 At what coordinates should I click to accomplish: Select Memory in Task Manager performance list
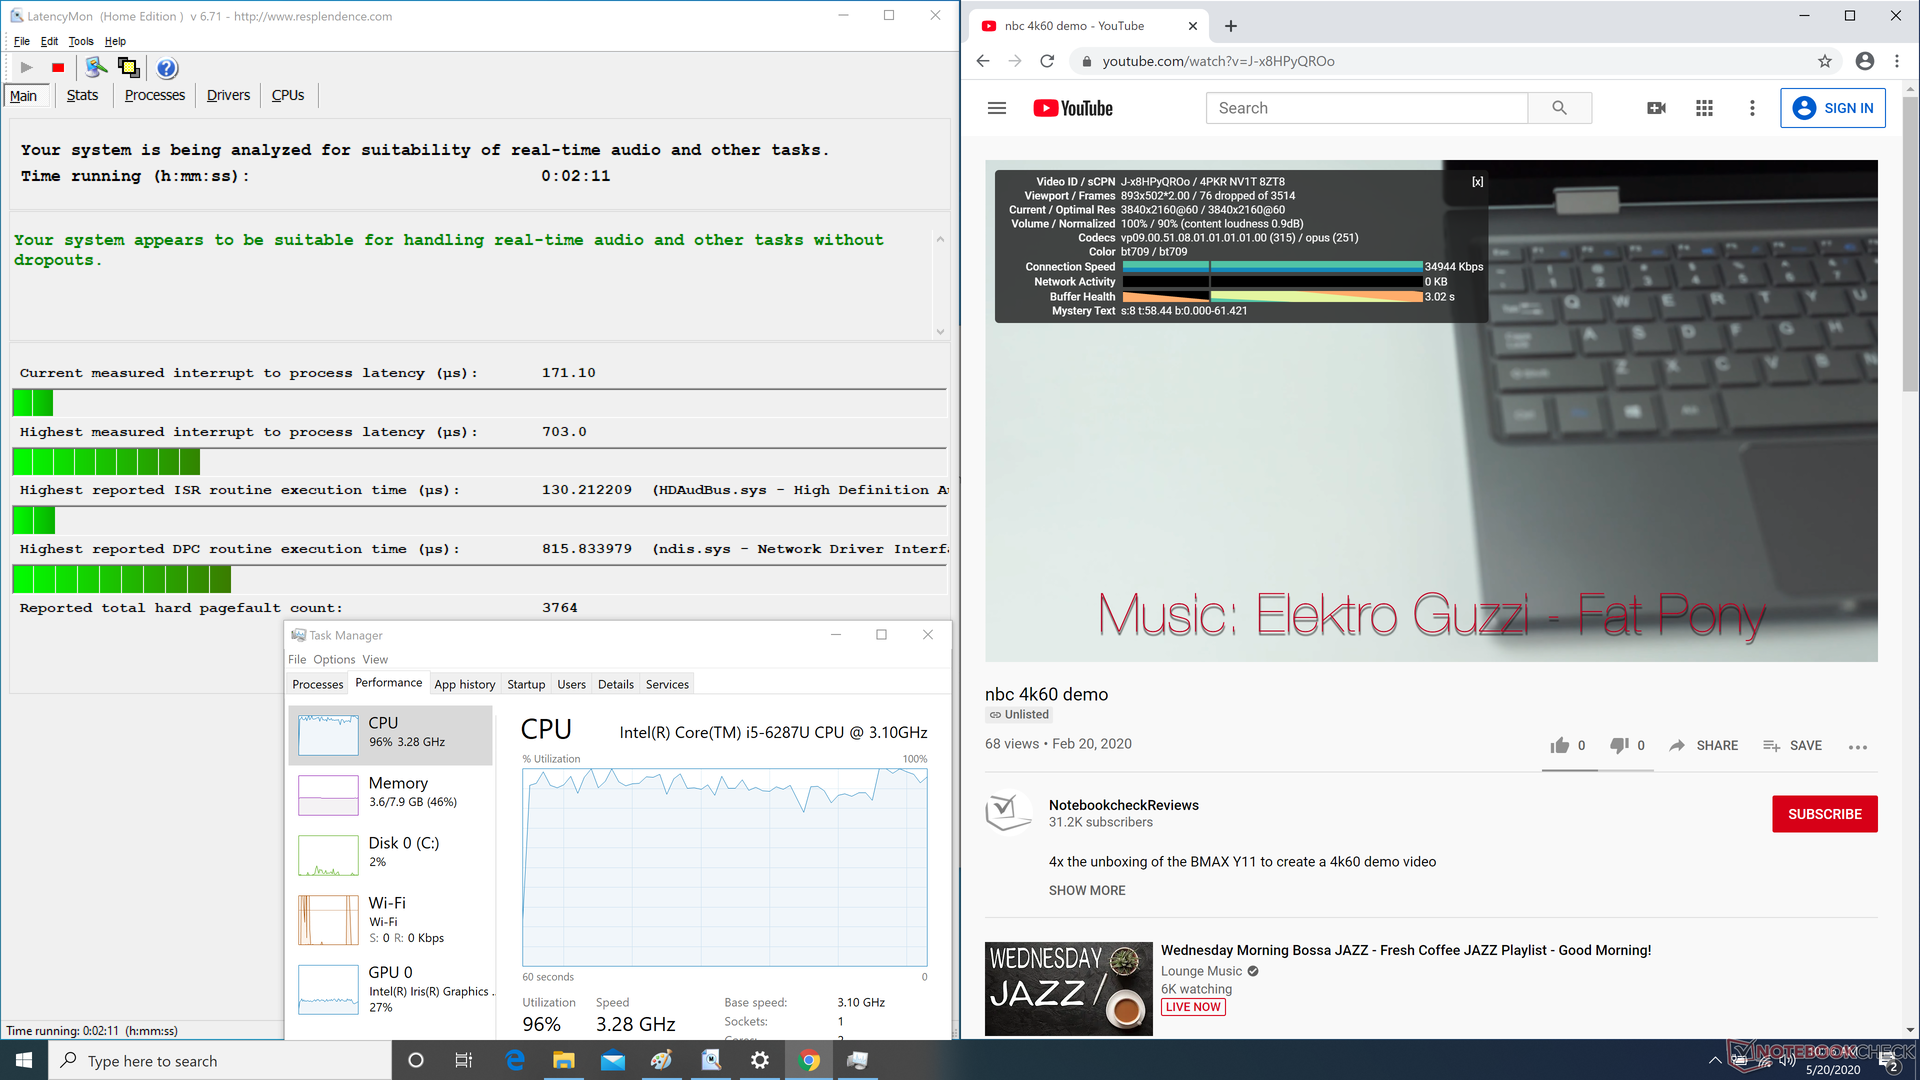[x=391, y=795]
